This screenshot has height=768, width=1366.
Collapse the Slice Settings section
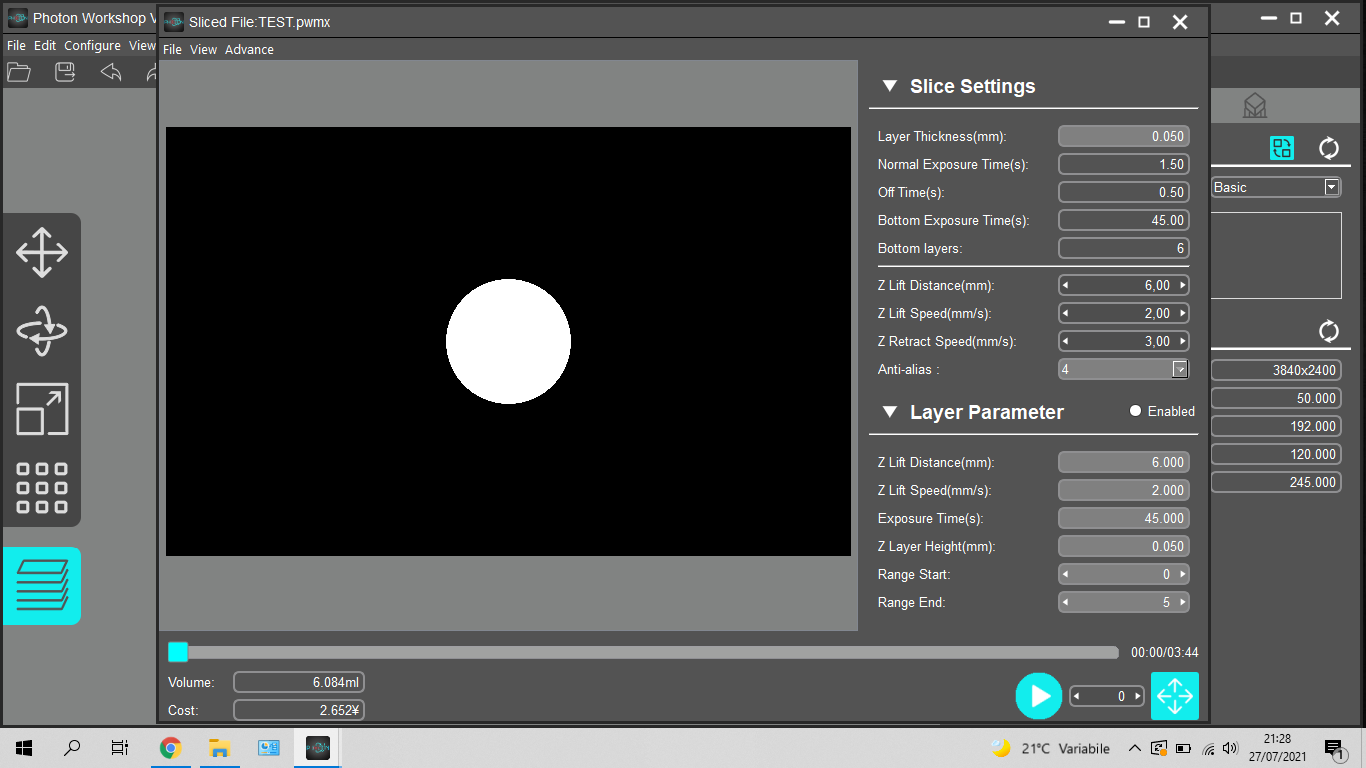889,87
